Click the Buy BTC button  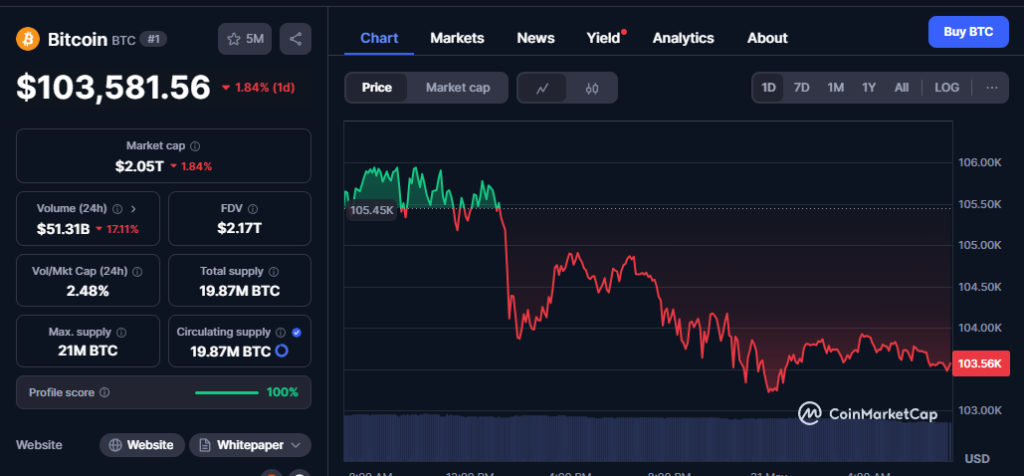point(968,32)
